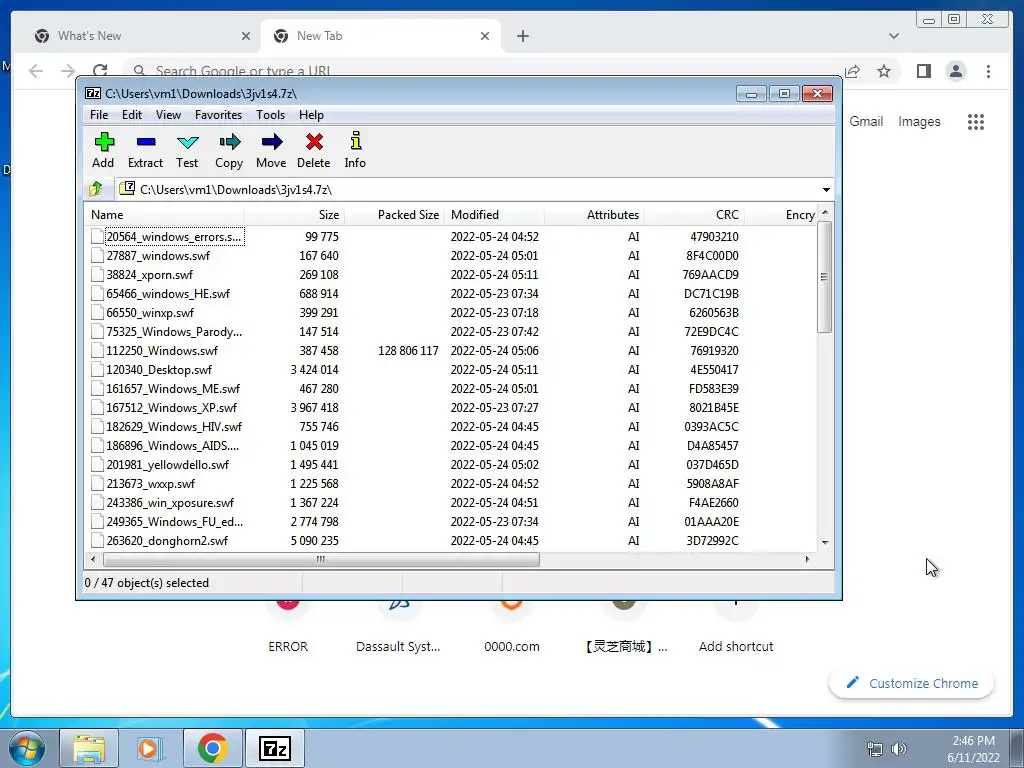Sort by Modified column header

[494, 215]
